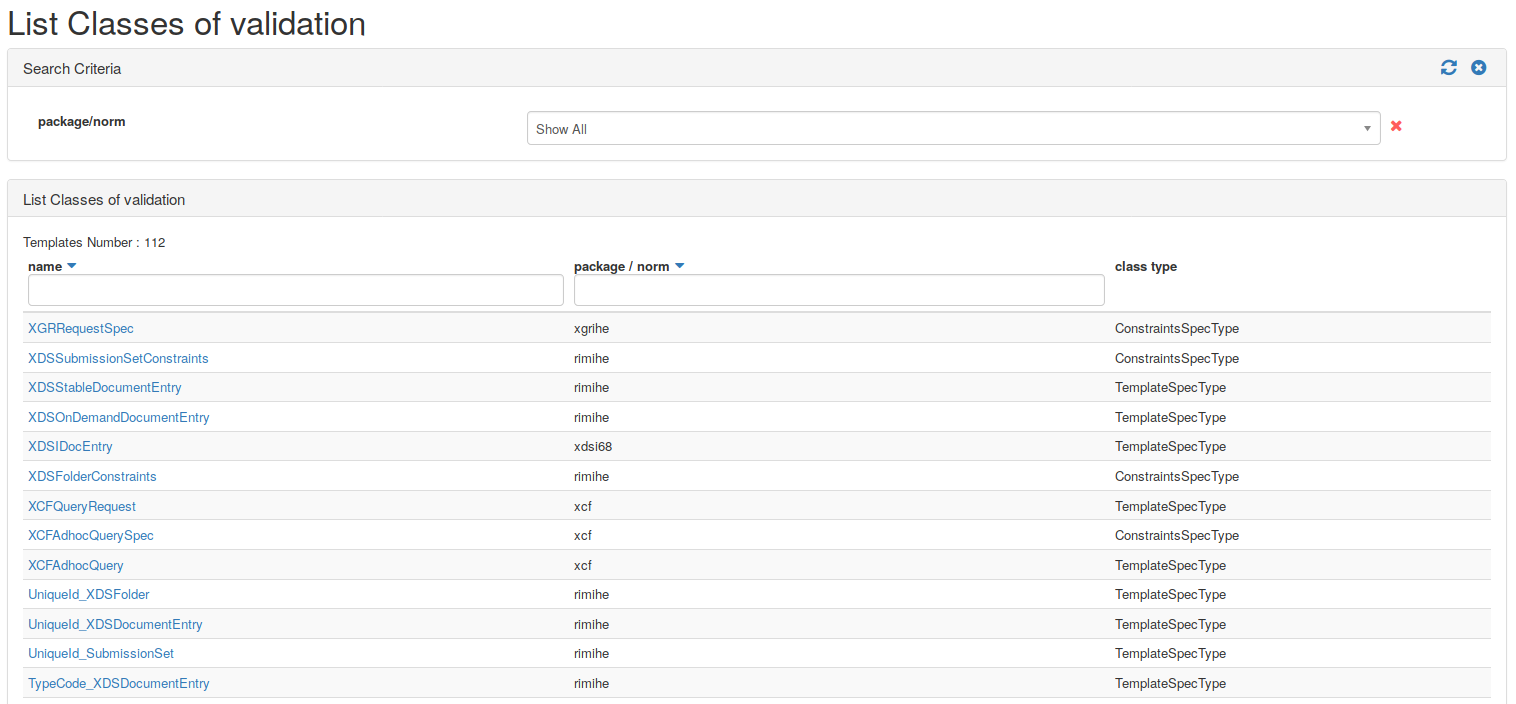Open the XGRRequestSpec link
The image size is (1516, 704).
tap(81, 329)
